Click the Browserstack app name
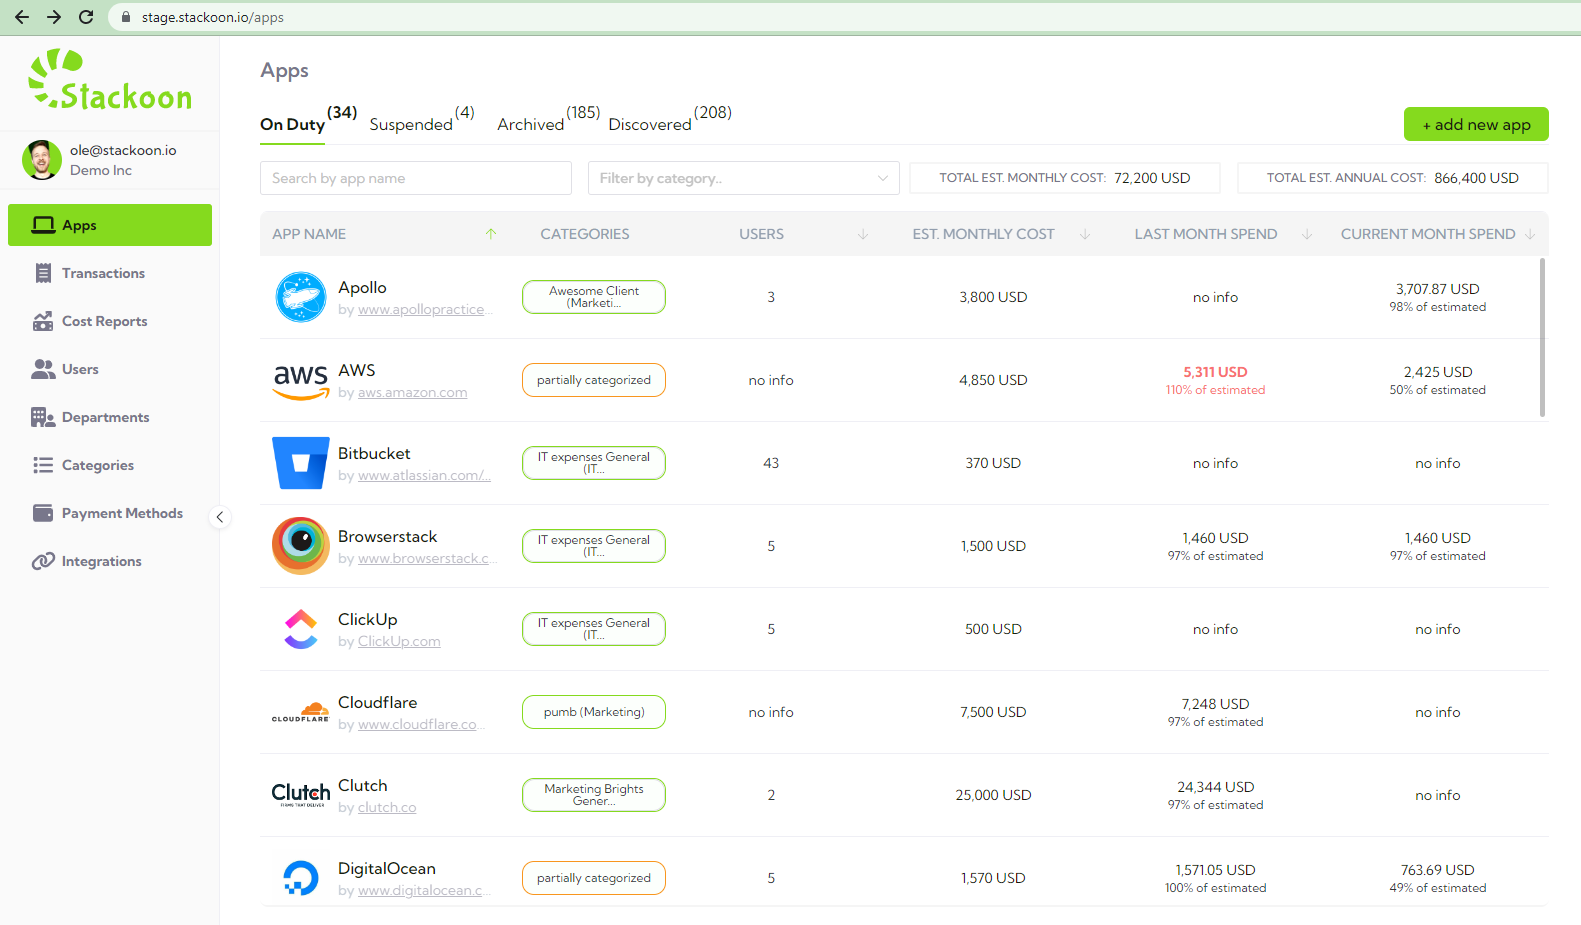 pos(387,537)
